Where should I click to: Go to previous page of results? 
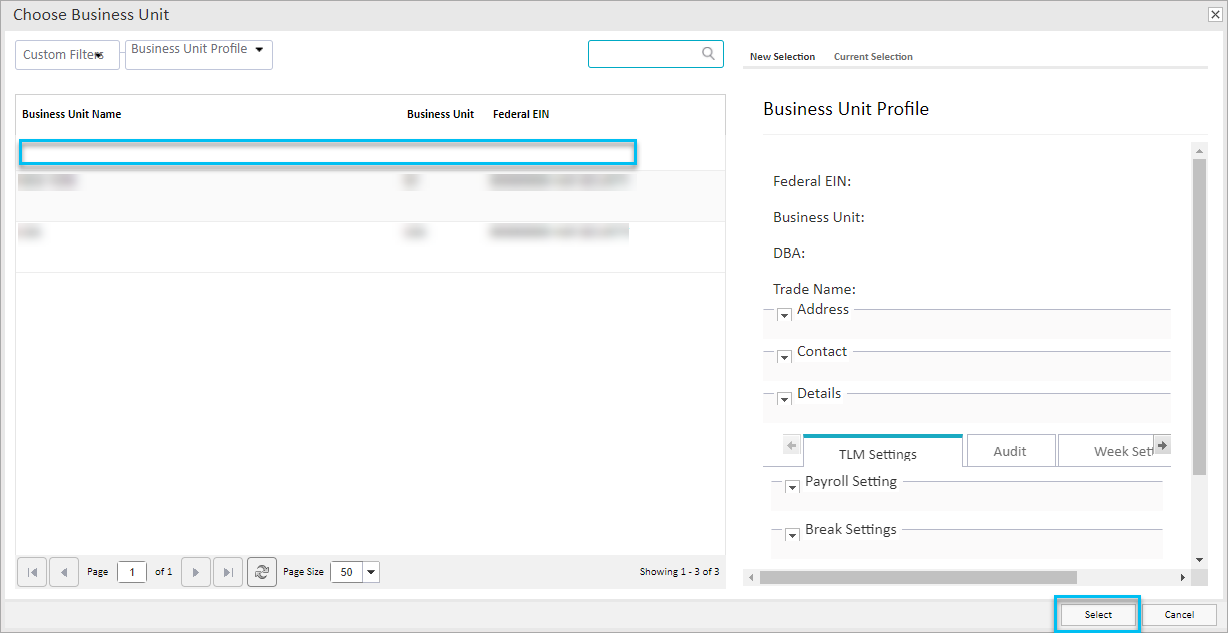(64, 572)
